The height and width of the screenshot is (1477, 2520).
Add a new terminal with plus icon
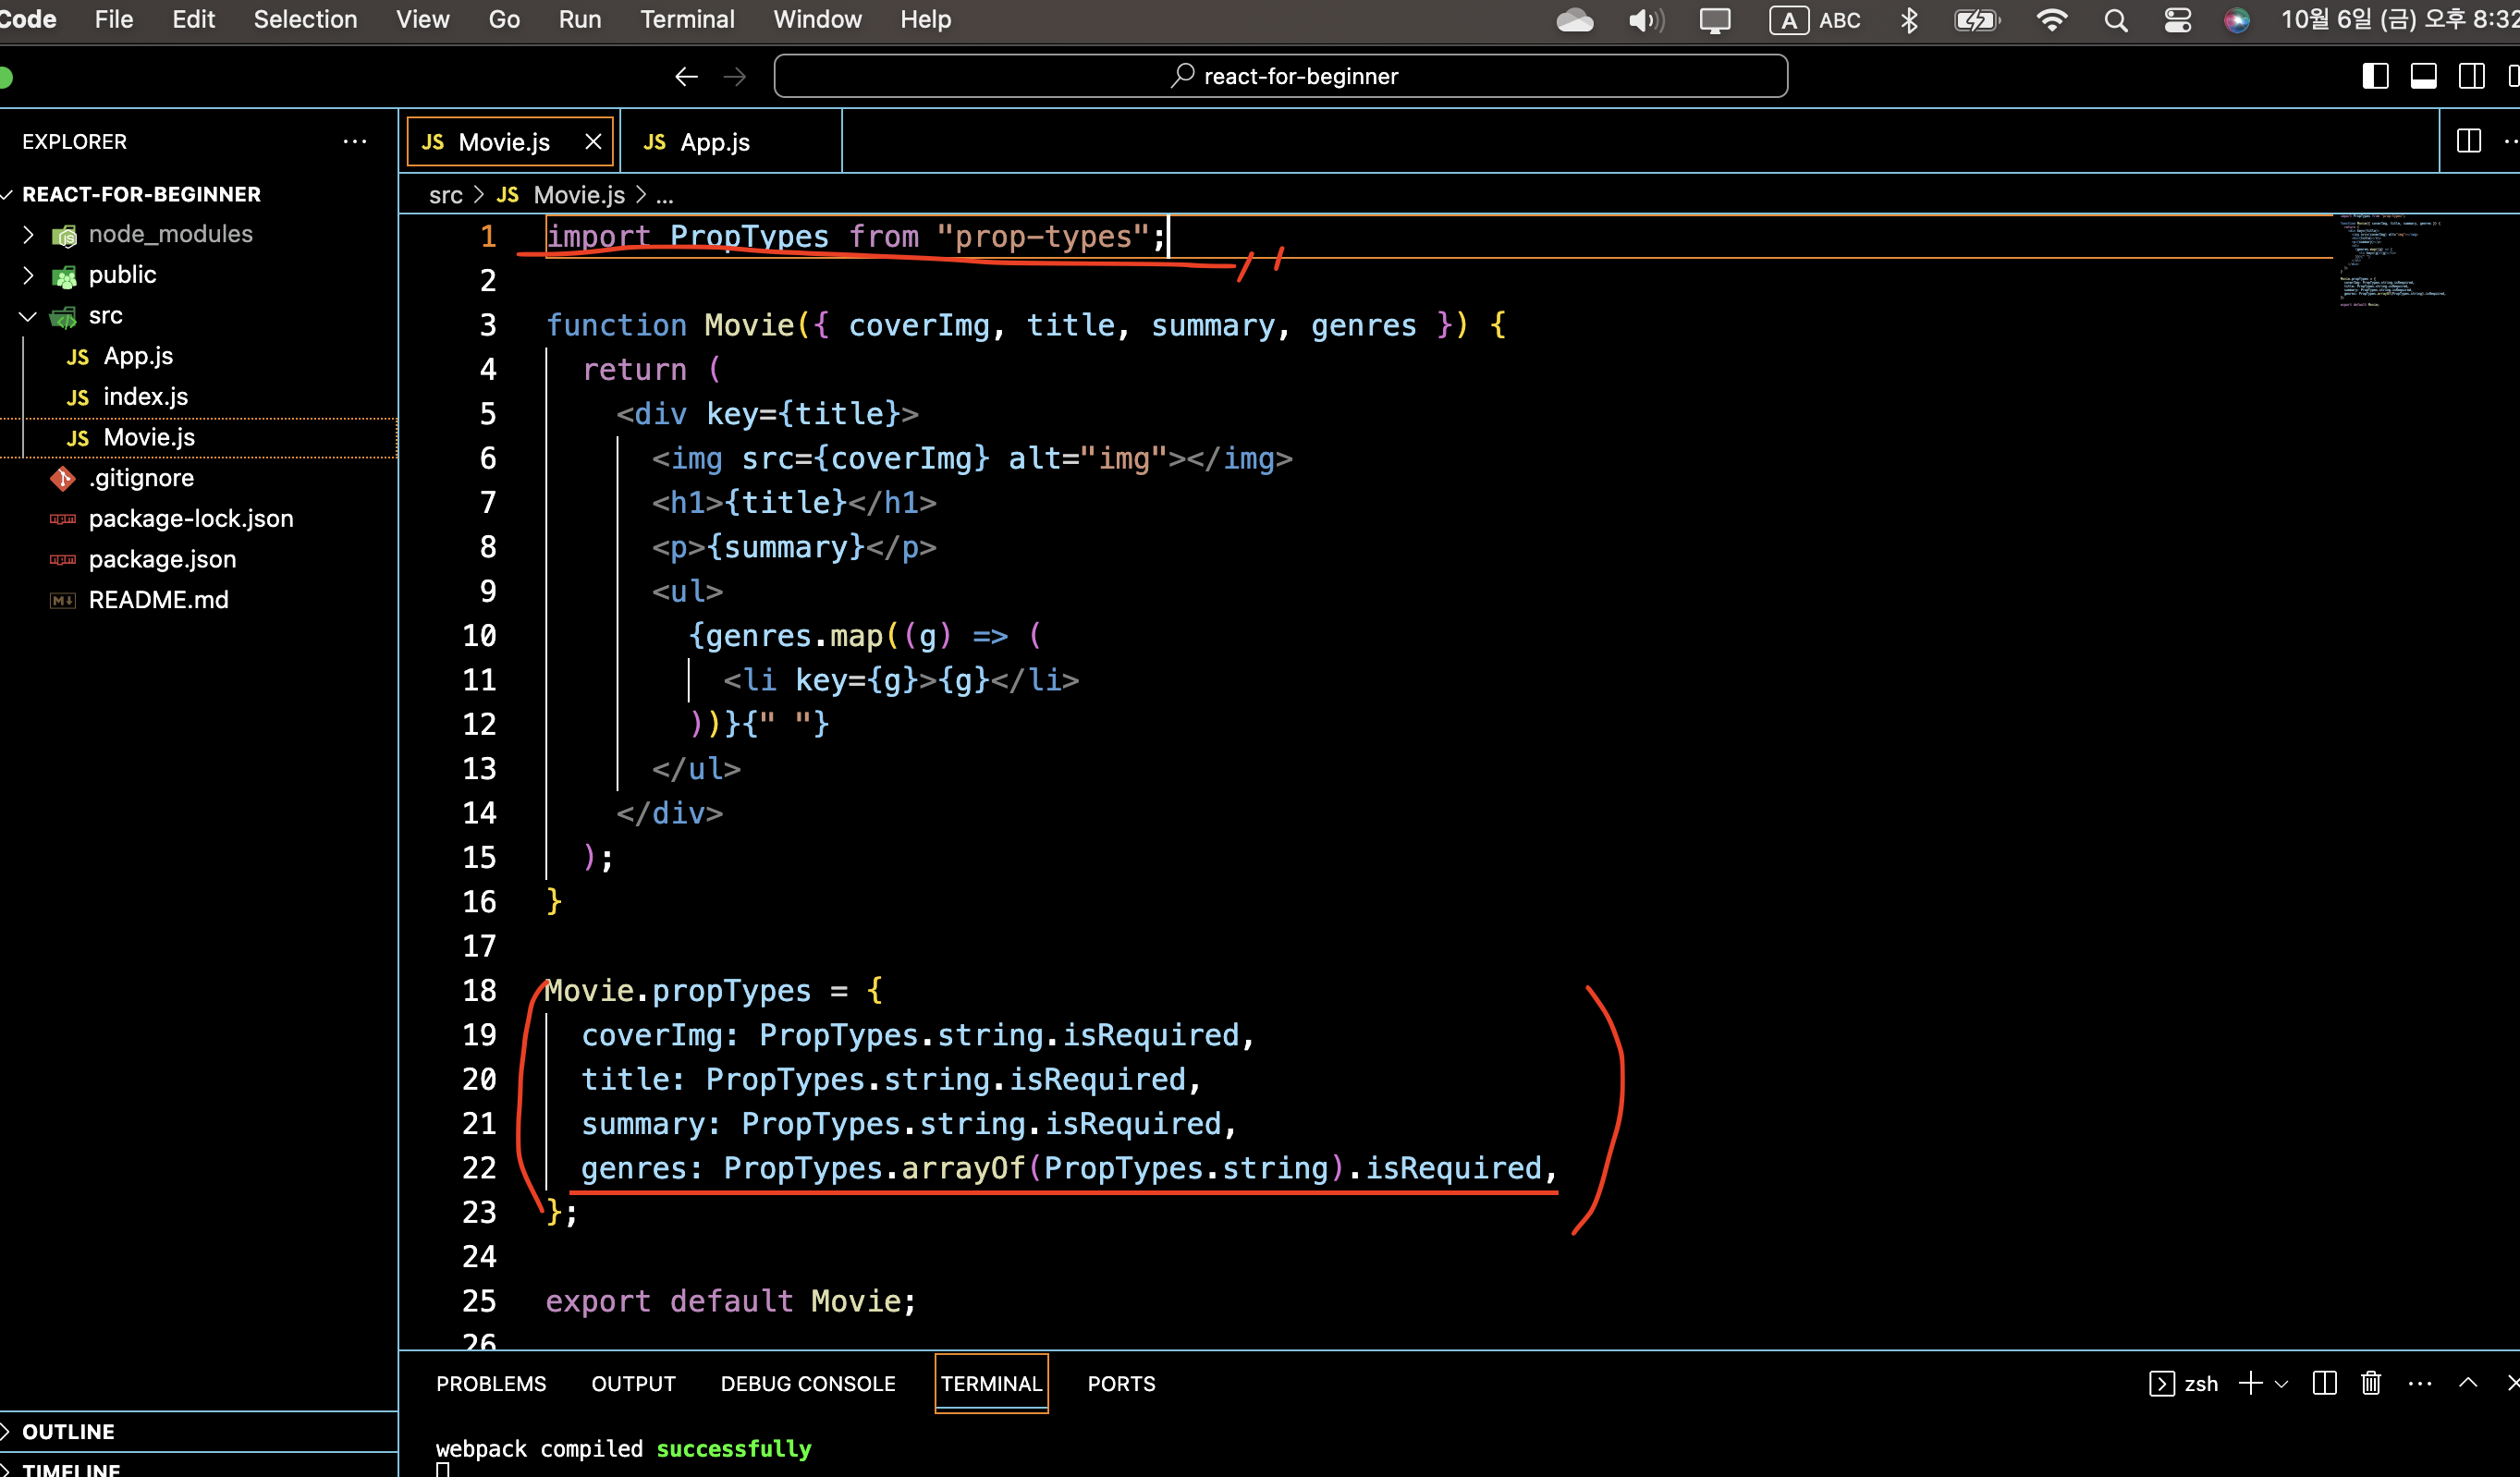2250,1383
